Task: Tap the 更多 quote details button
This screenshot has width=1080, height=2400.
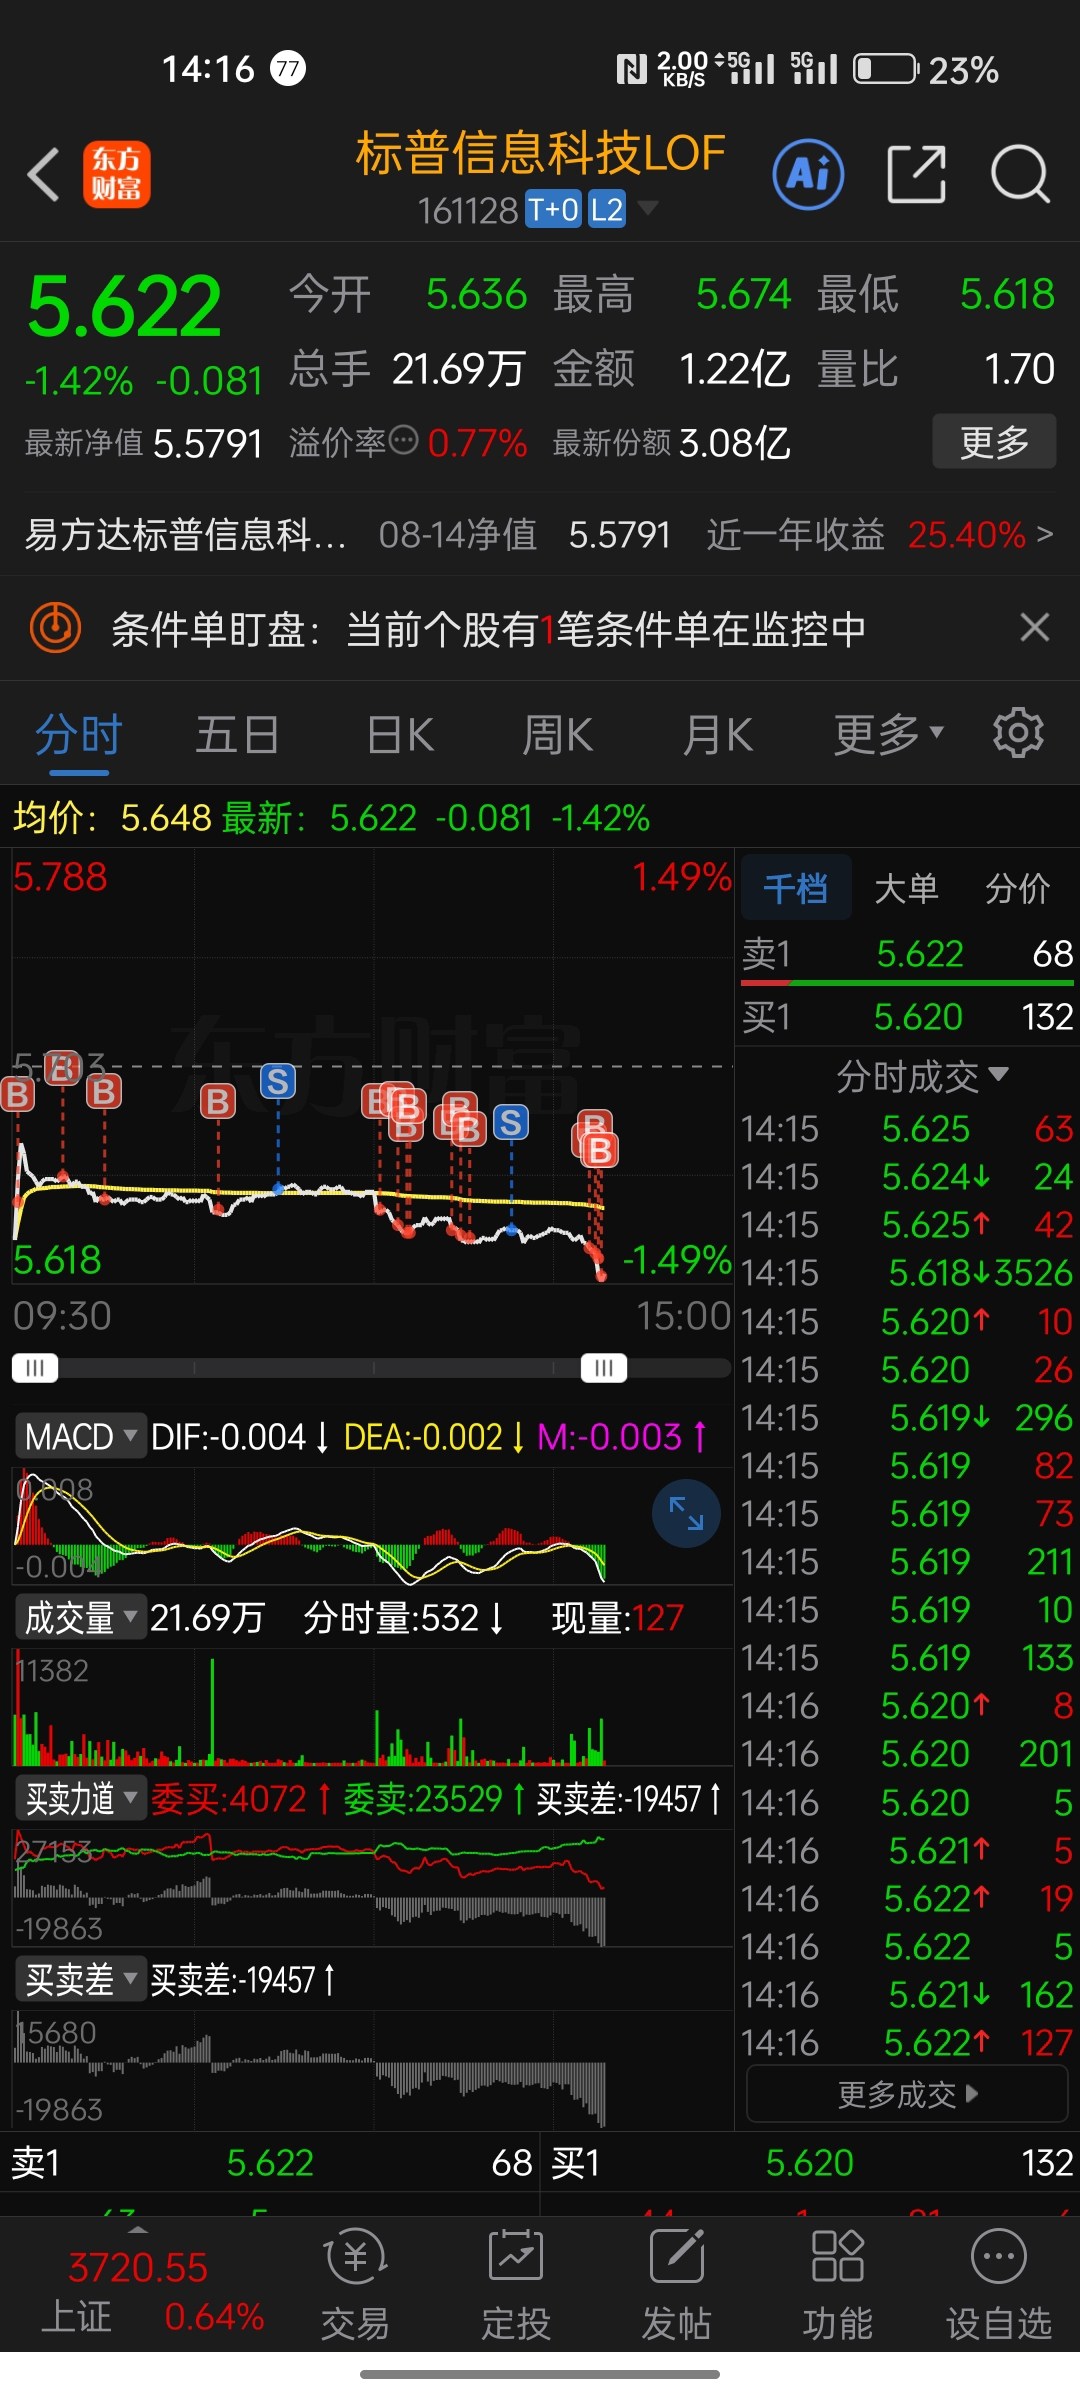Action: (994, 441)
